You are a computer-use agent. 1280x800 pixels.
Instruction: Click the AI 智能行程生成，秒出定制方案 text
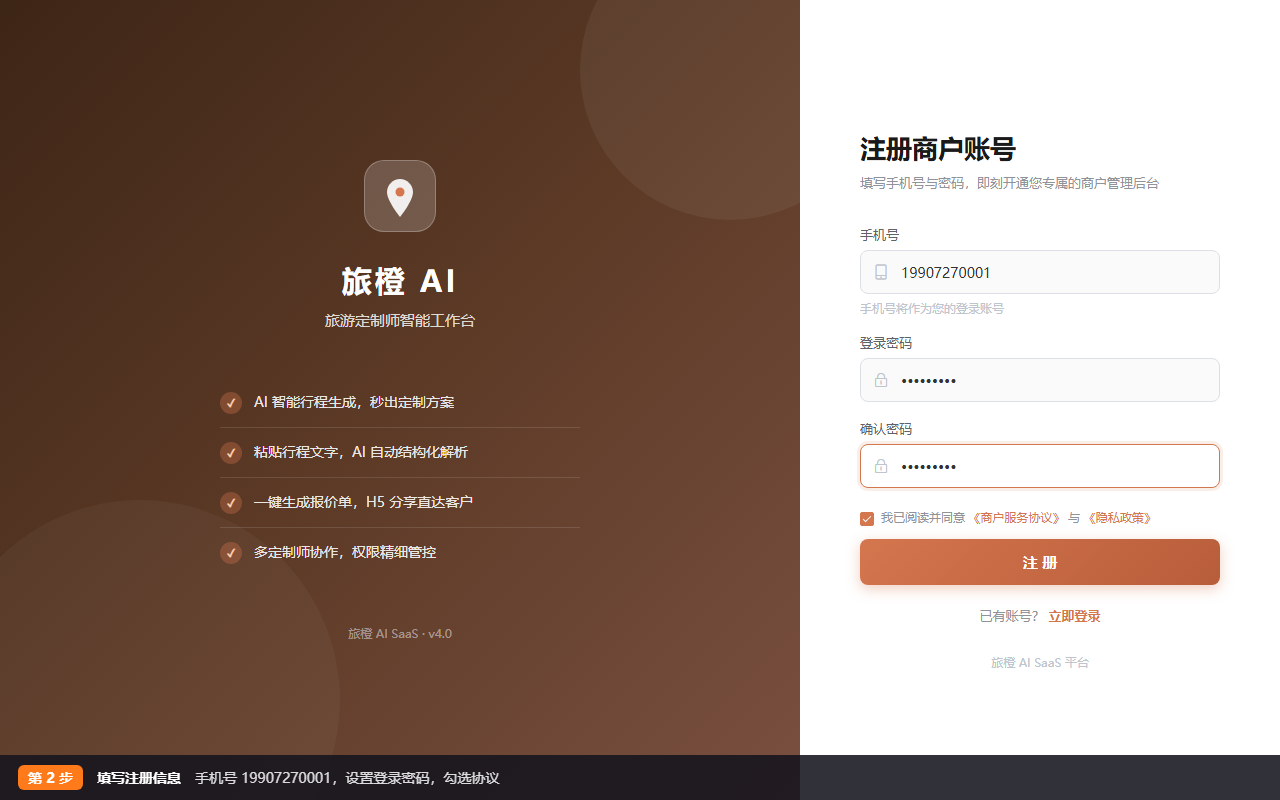354,402
